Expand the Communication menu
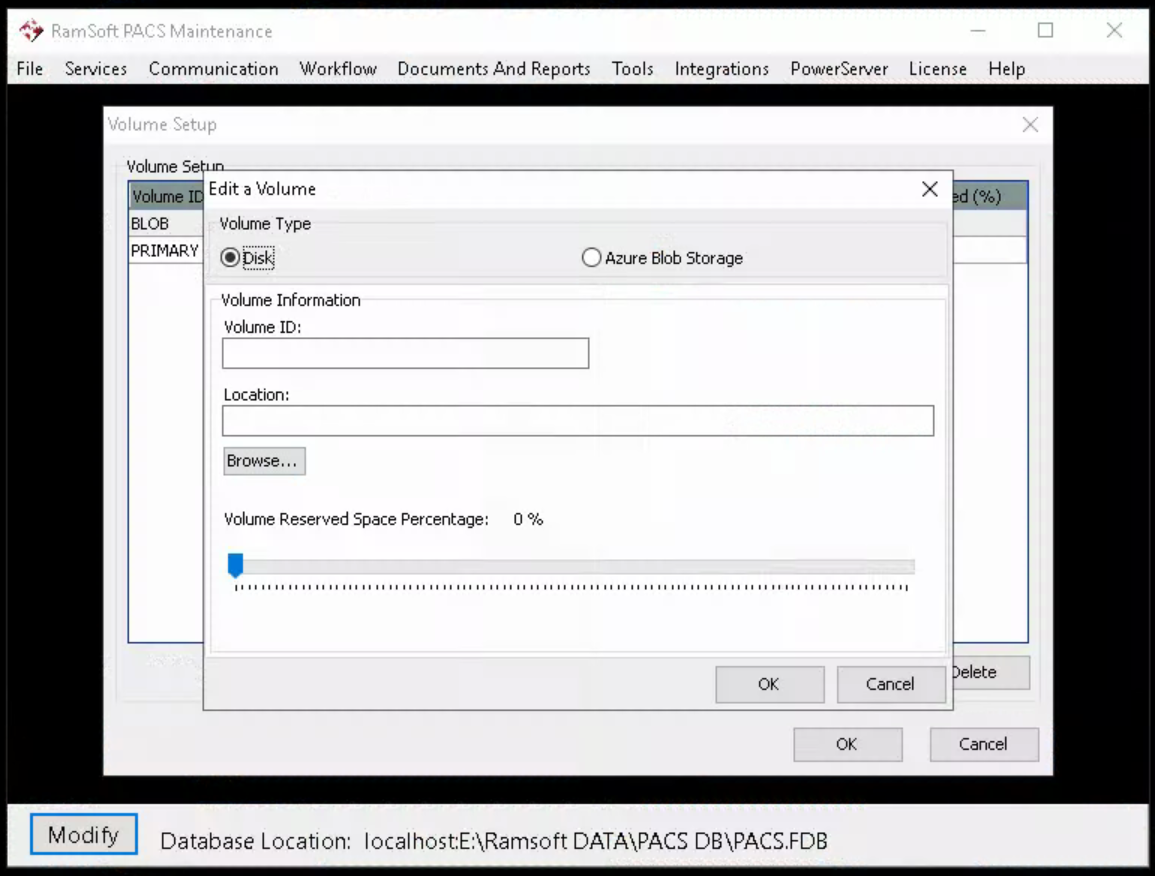The width and height of the screenshot is (1155, 876). 213,69
